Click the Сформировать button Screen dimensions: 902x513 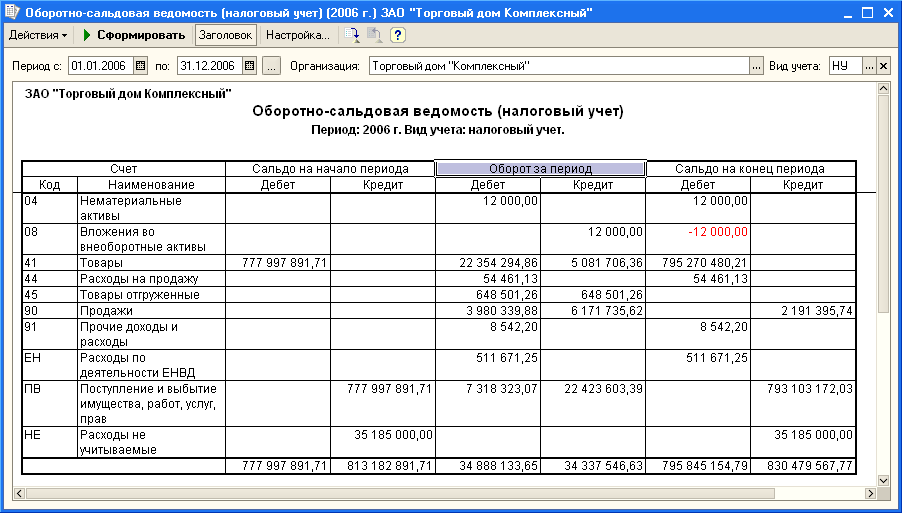(135, 35)
